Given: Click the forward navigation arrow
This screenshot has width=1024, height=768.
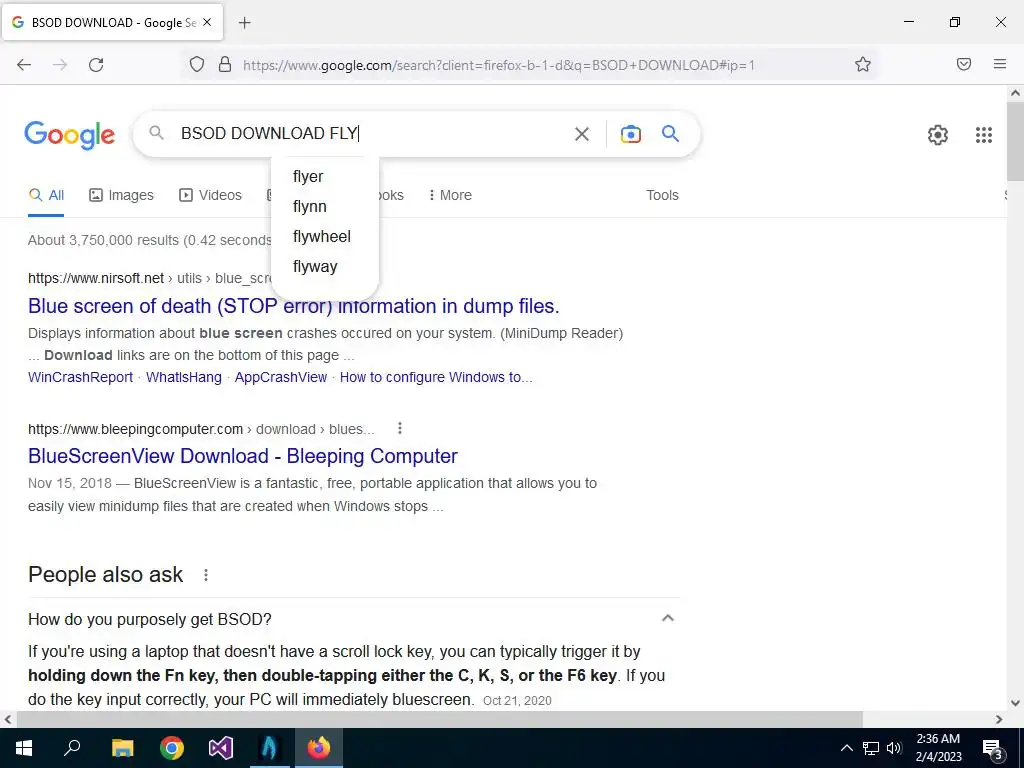Looking at the screenshot, I should click(60, 64).
